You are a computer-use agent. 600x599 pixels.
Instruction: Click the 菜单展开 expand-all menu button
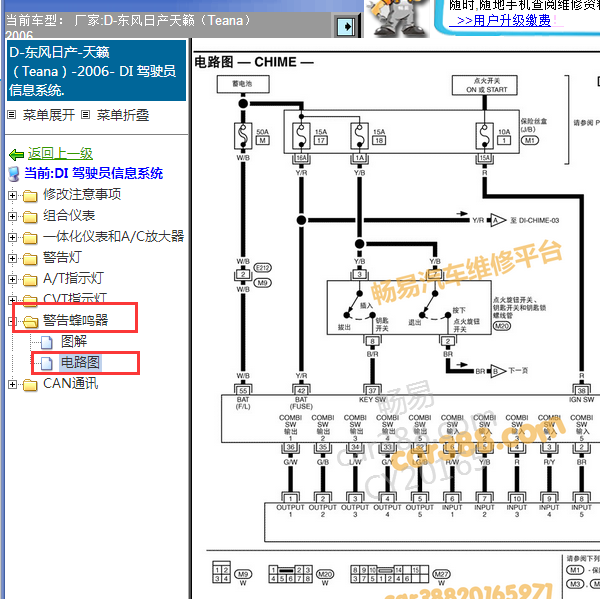49,115
